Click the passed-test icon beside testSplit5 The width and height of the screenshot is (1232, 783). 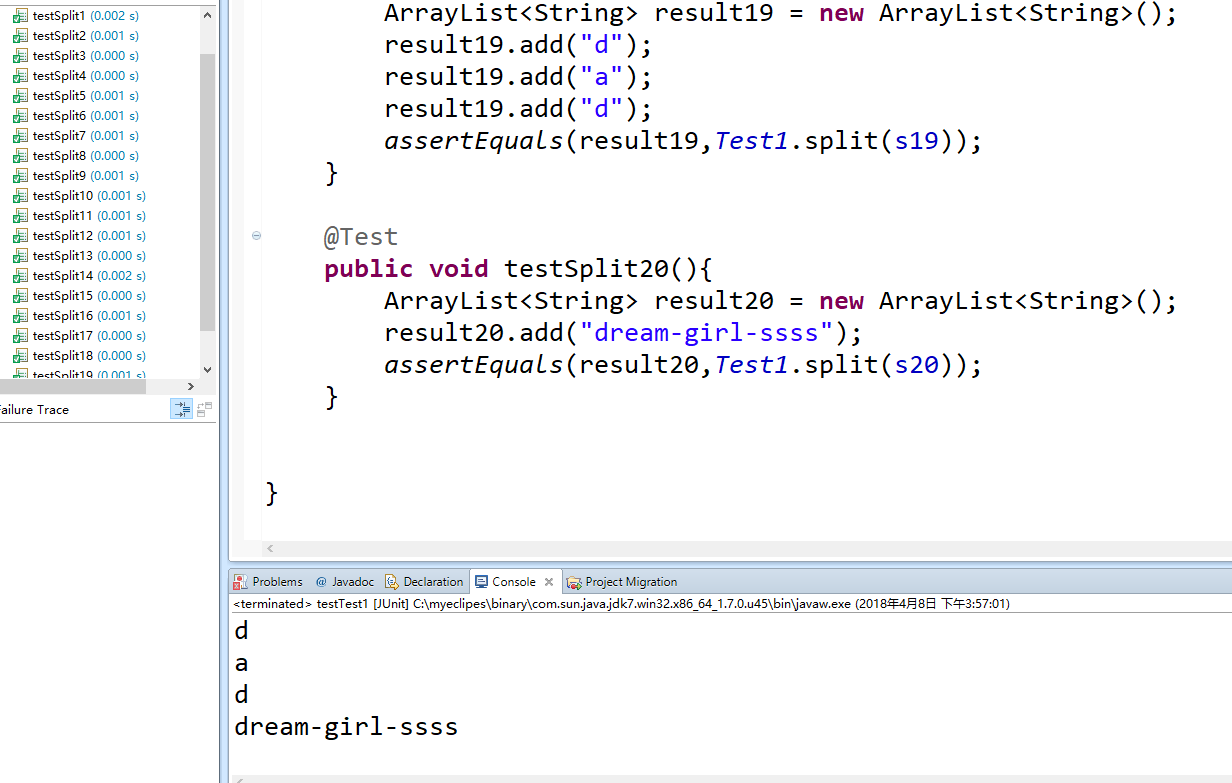click(x=20, y=96)
